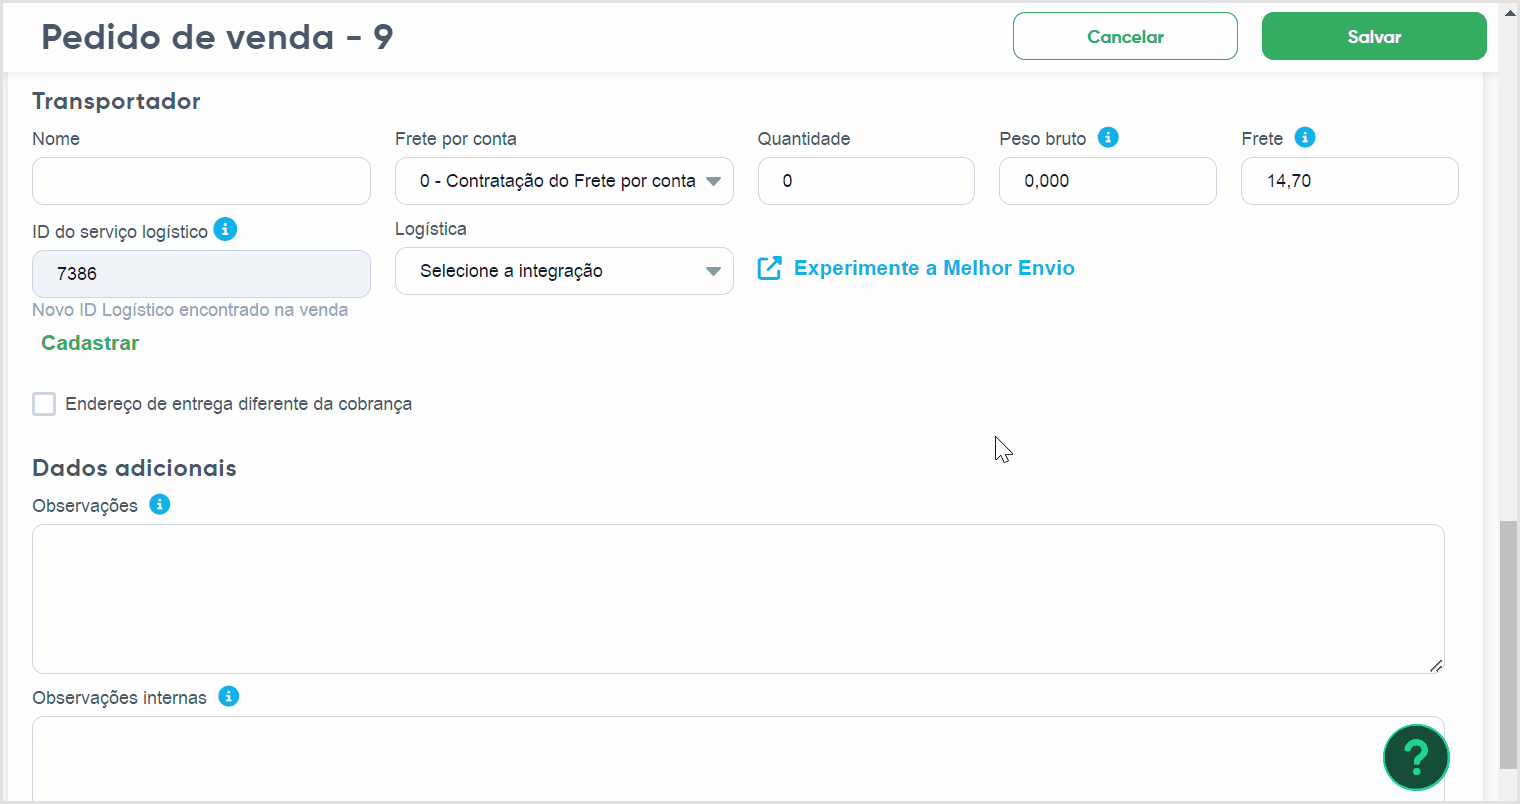Open the Frete por conta dropdown
Image resolution: width=1520 pixels, height=804 pixels.
pos(564,181)
